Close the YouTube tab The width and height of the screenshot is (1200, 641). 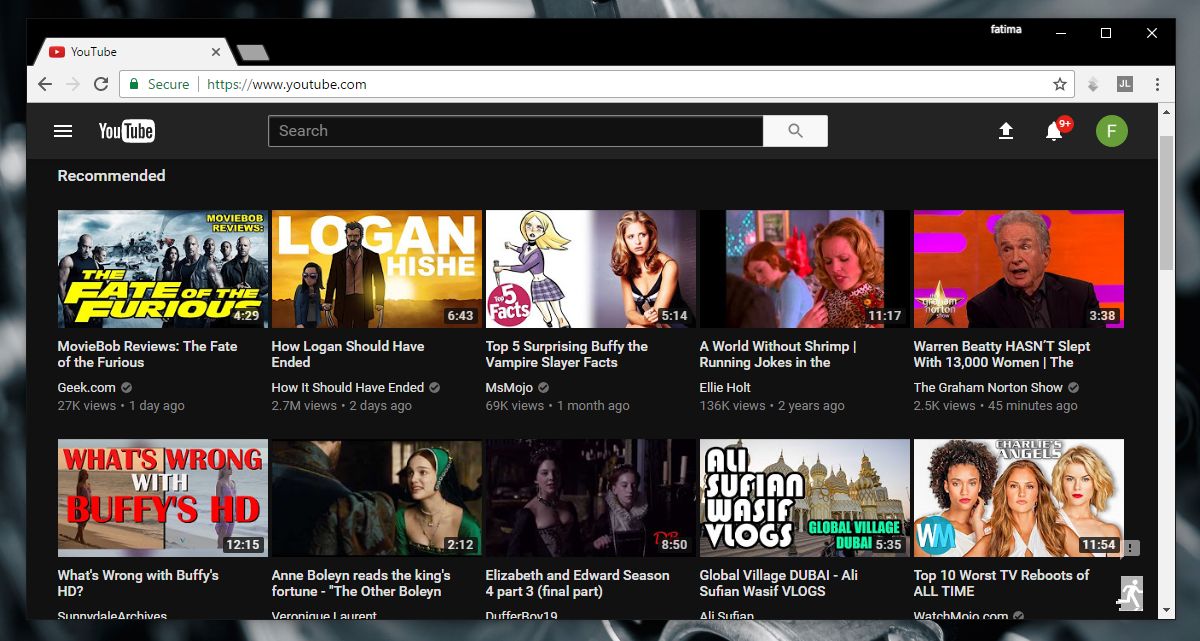click(x=216, y=52)
